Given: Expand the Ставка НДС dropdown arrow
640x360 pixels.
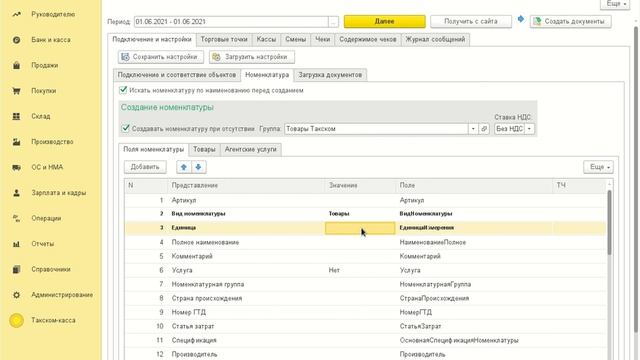Looking at the screenshot, I should (x=529, y=129).
